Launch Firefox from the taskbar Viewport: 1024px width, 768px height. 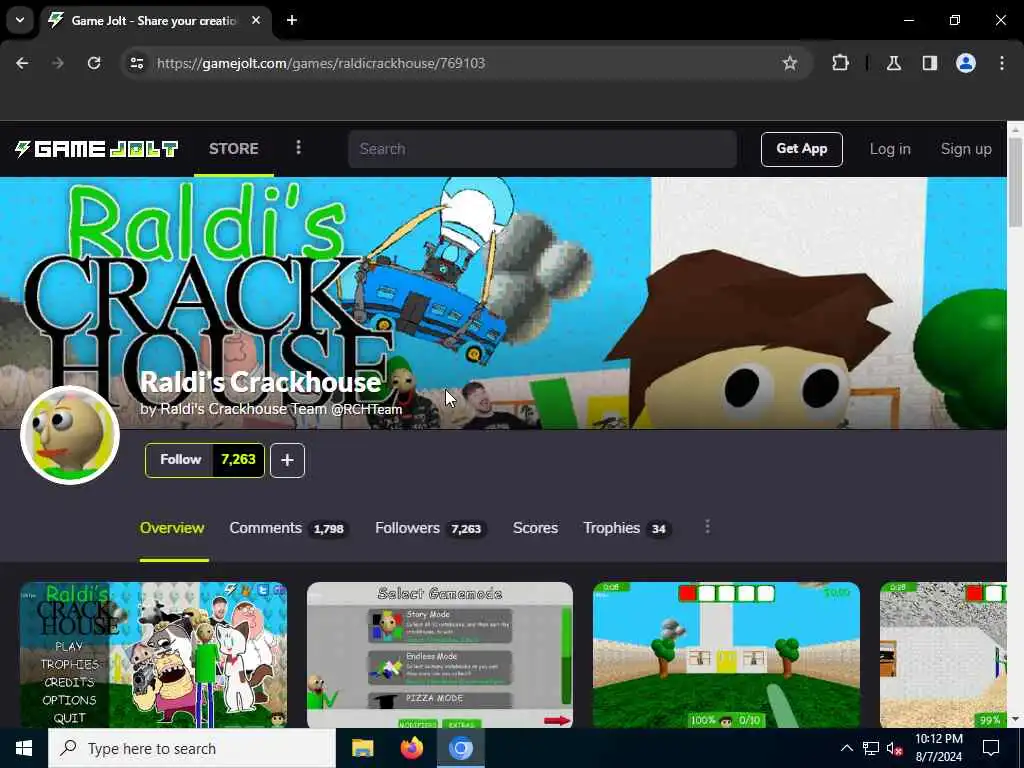pyautogui.click(x=411, y=748)
